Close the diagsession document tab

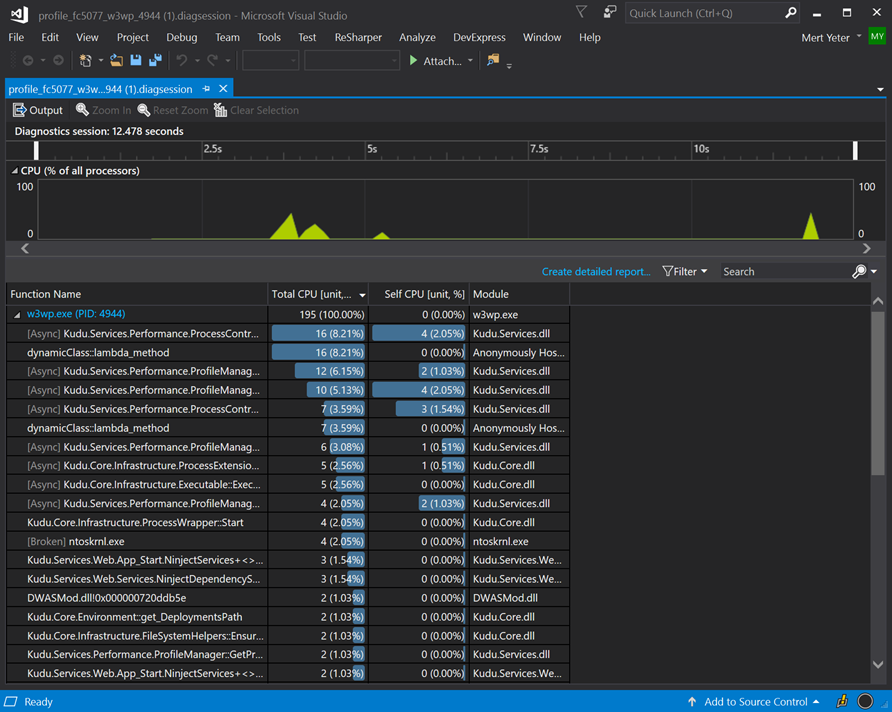tap(224, 89)
